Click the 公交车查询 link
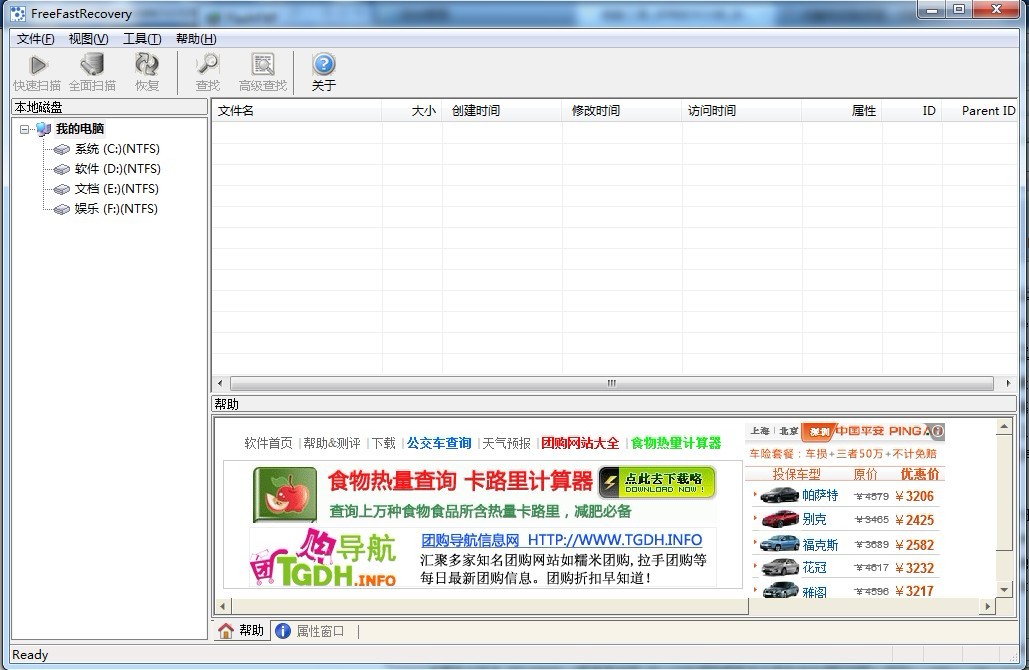1029x670 pixels. [438, 443]
